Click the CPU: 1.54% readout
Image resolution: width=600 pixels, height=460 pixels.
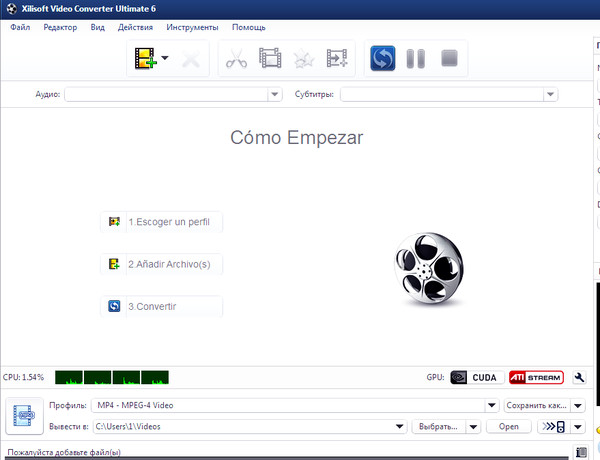(x=23, y=377)
